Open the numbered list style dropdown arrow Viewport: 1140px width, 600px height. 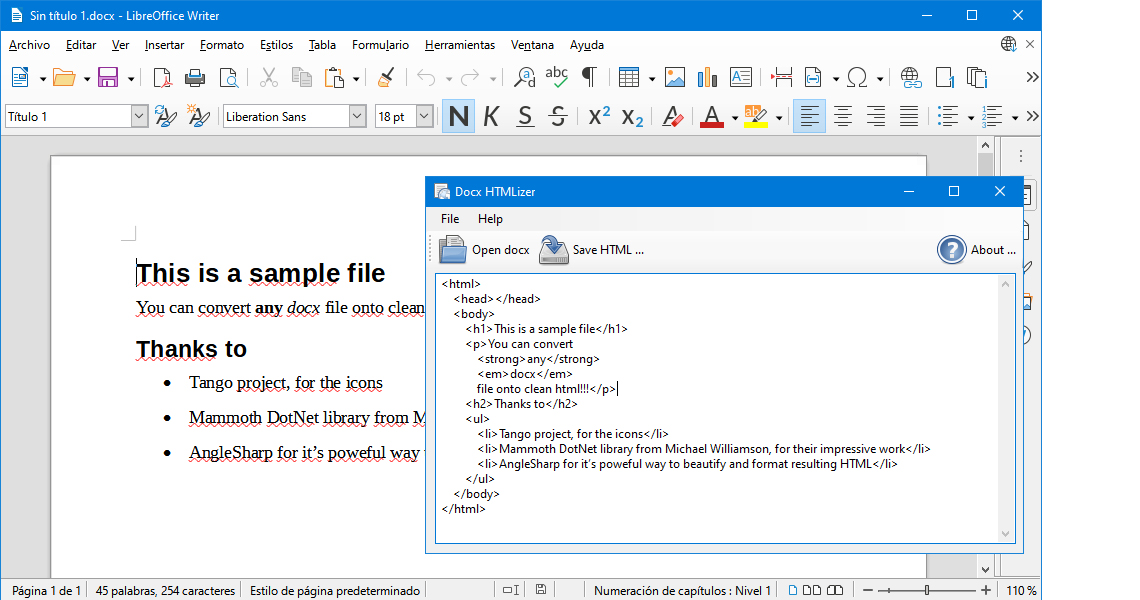click(1015, 118)
